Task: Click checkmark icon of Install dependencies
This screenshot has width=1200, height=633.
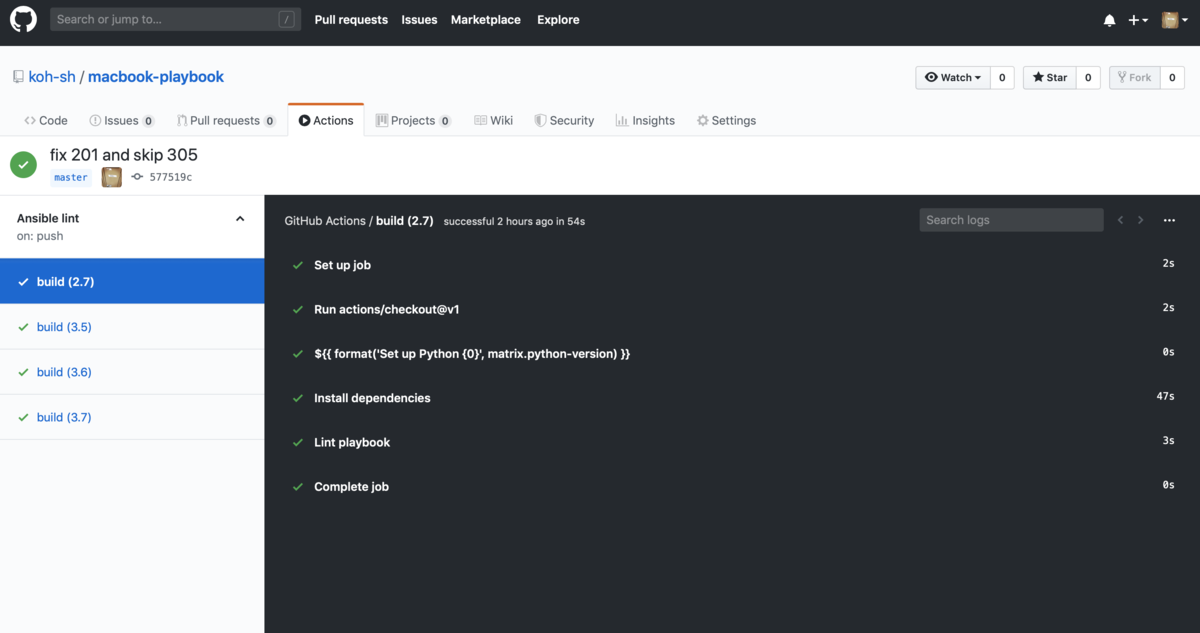Action: [298, 398]
